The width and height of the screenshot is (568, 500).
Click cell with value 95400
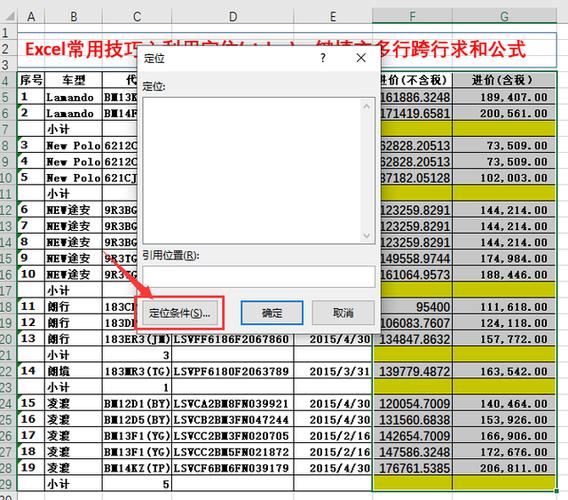(x=414, y=307)
